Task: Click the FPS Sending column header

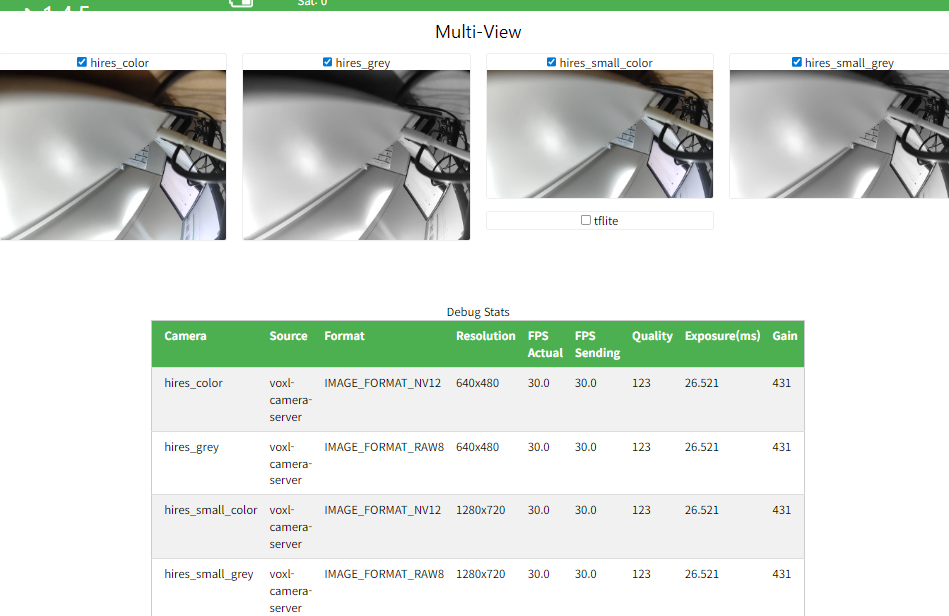Action: (x=597, y=344)
